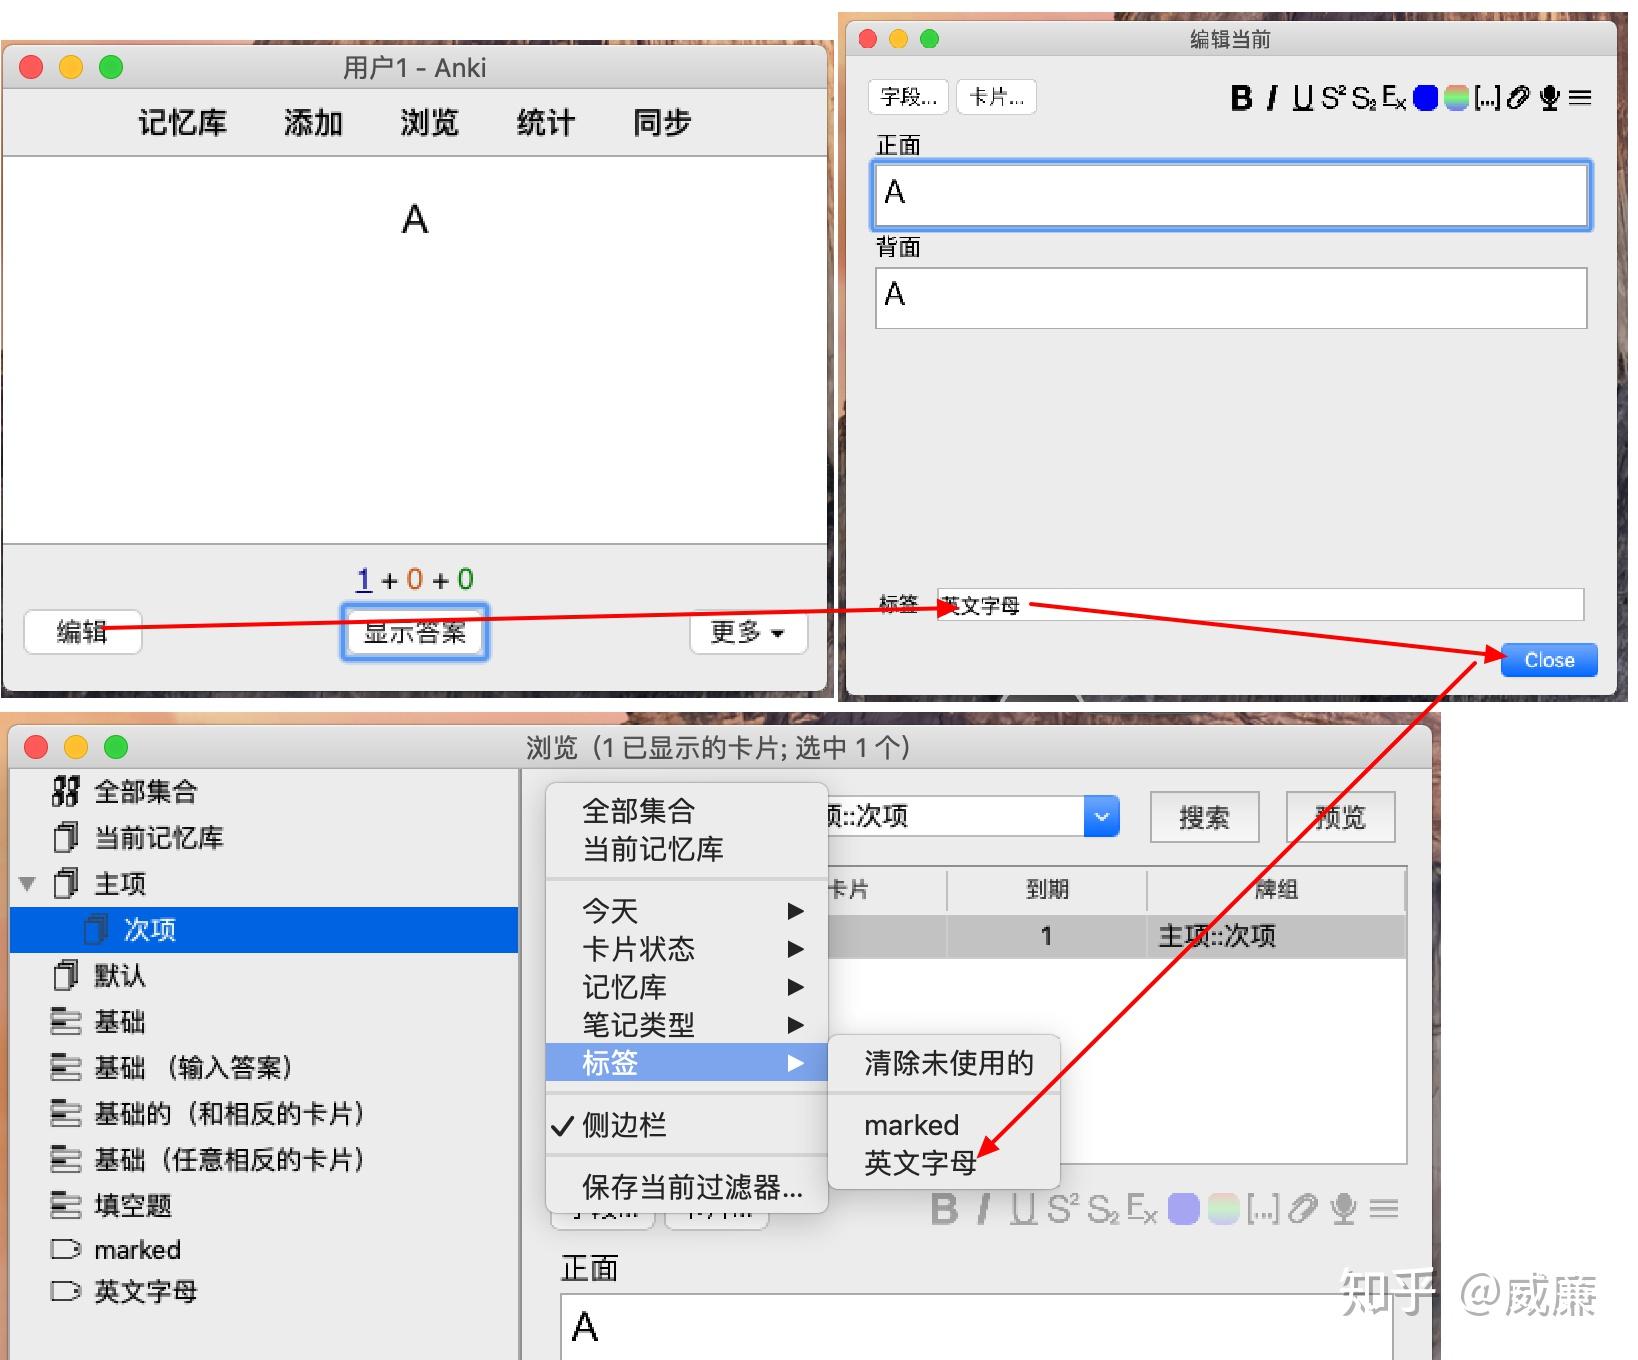
Task: Click the Close button in edit window
Action: coord(1548,660)
